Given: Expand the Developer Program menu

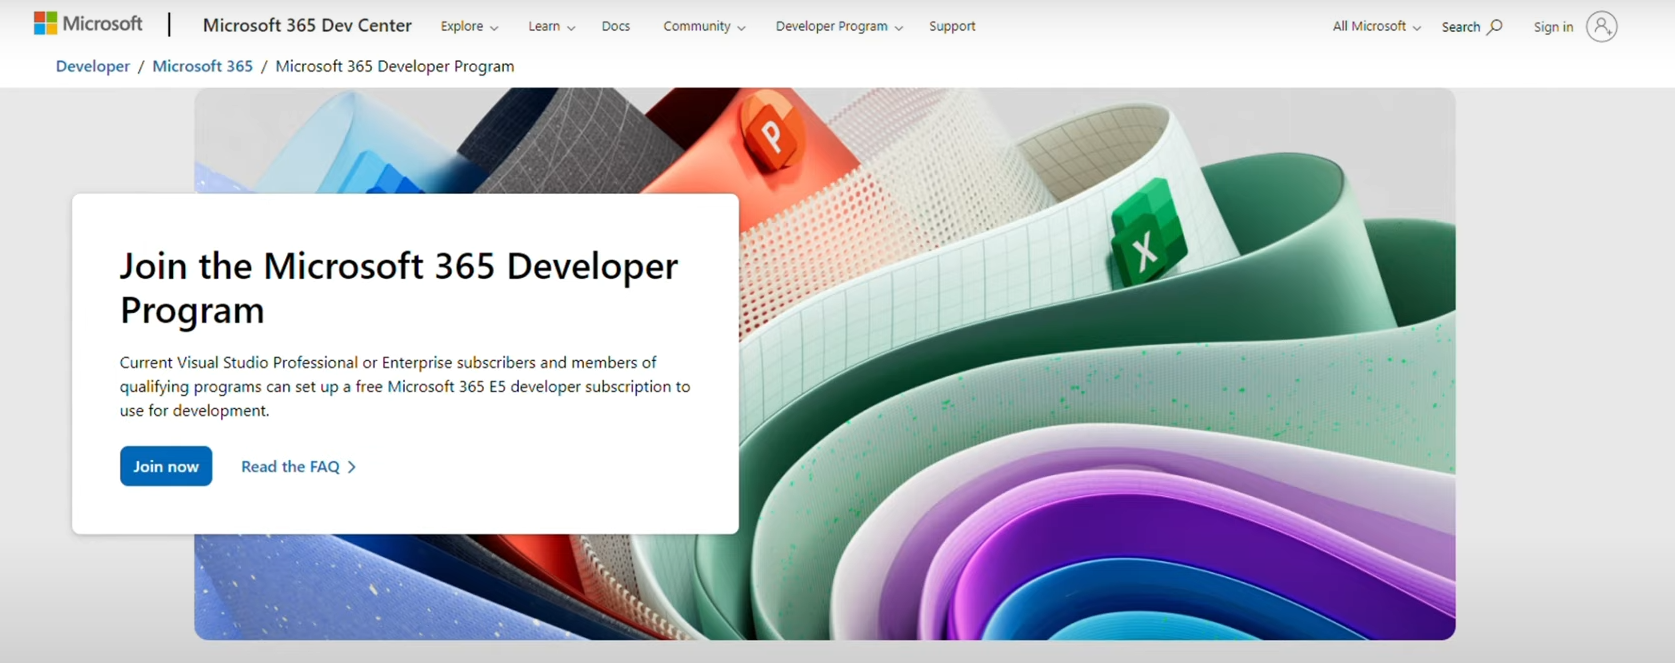Looking at the screenshot, I should (x=839, y=27).
